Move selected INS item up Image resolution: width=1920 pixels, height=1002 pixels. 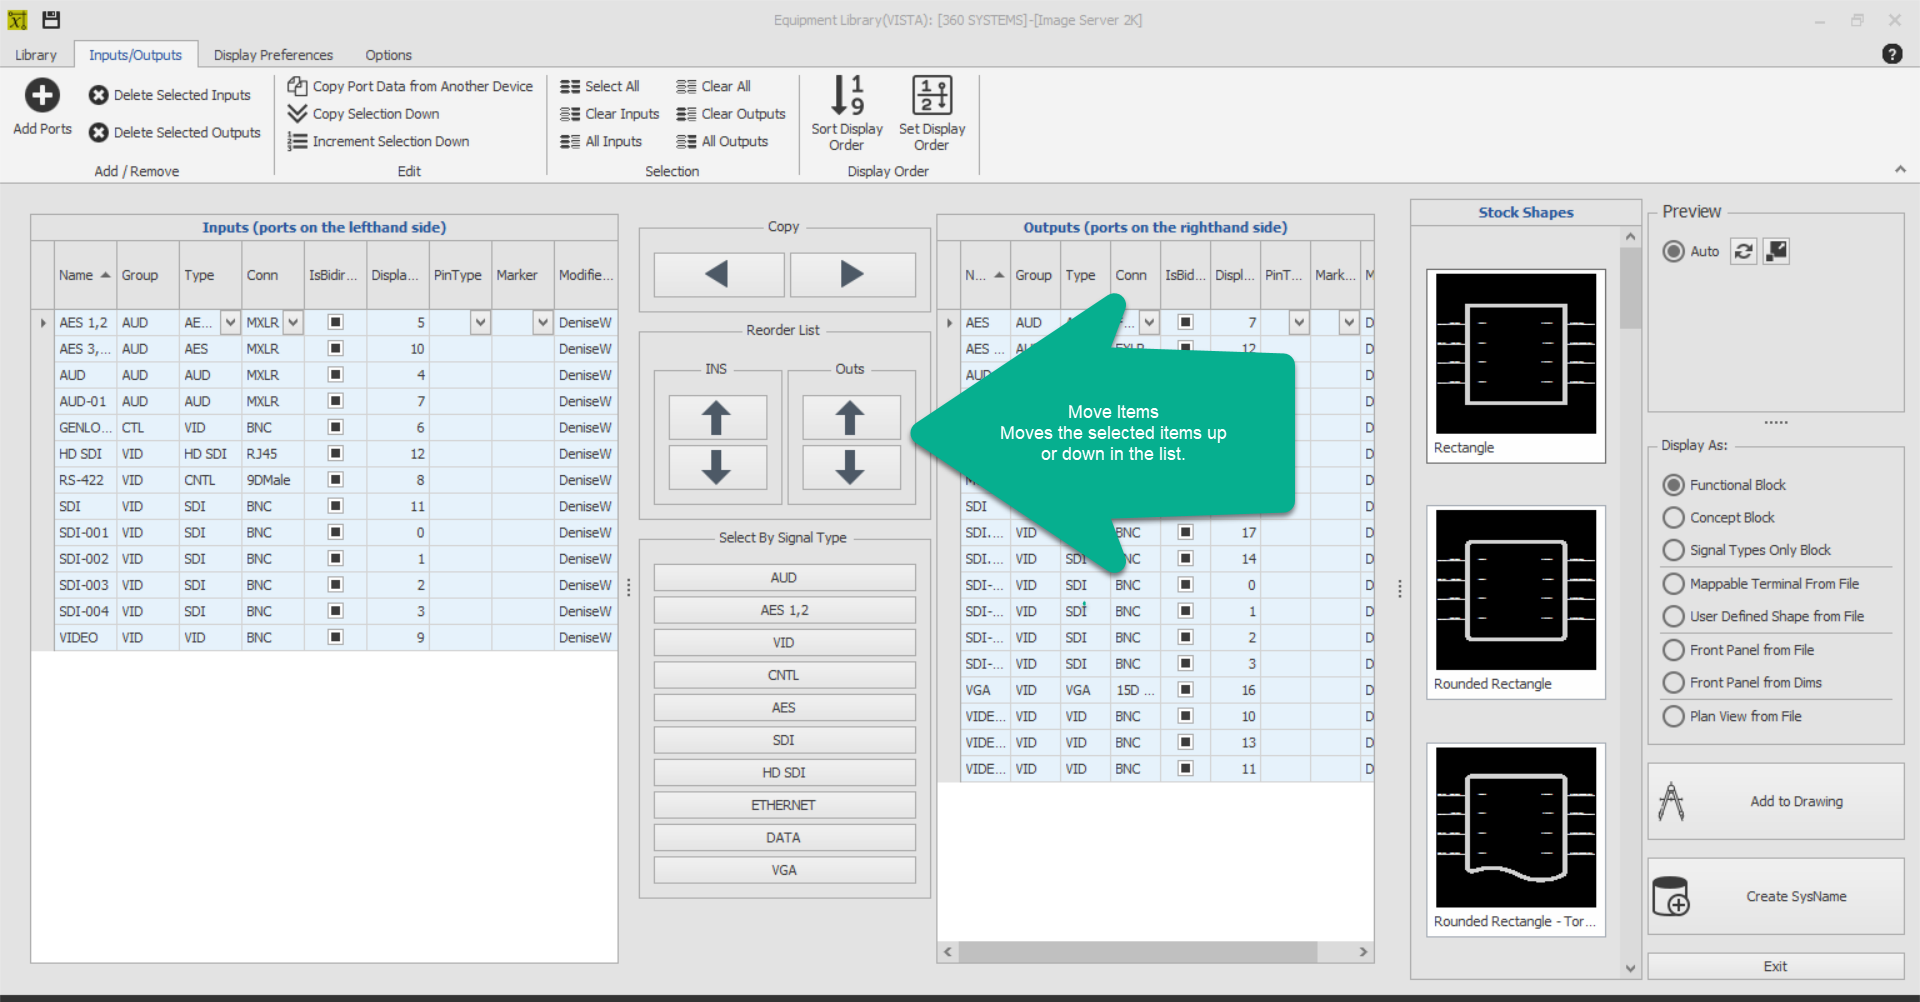(717, 418)
